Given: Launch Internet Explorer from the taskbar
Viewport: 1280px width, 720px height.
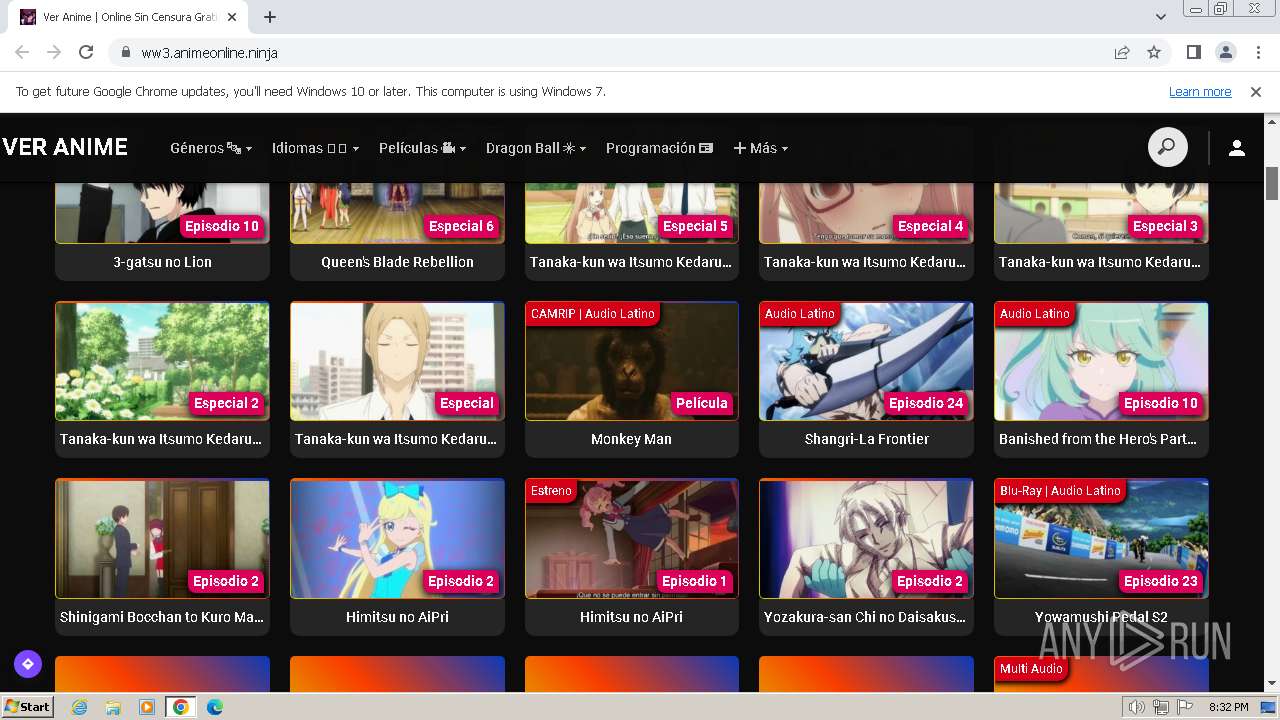Looking at the screenshot, I should pos(79,707).
